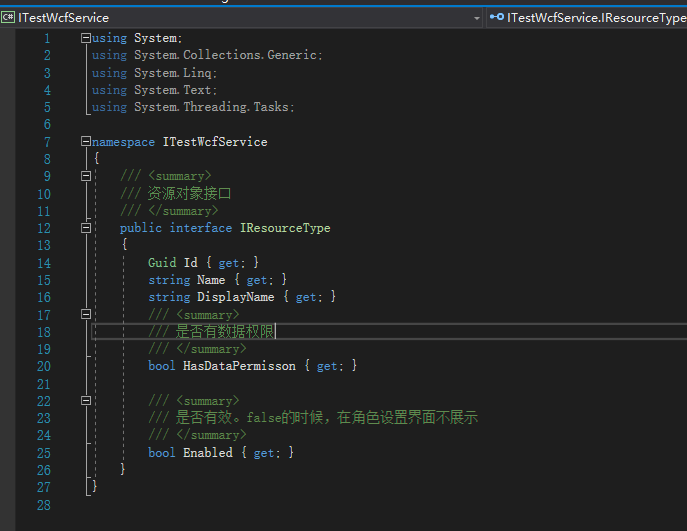Click the public keyword on line 12
Screen dimensions: 687x531
tap(140, 228)
